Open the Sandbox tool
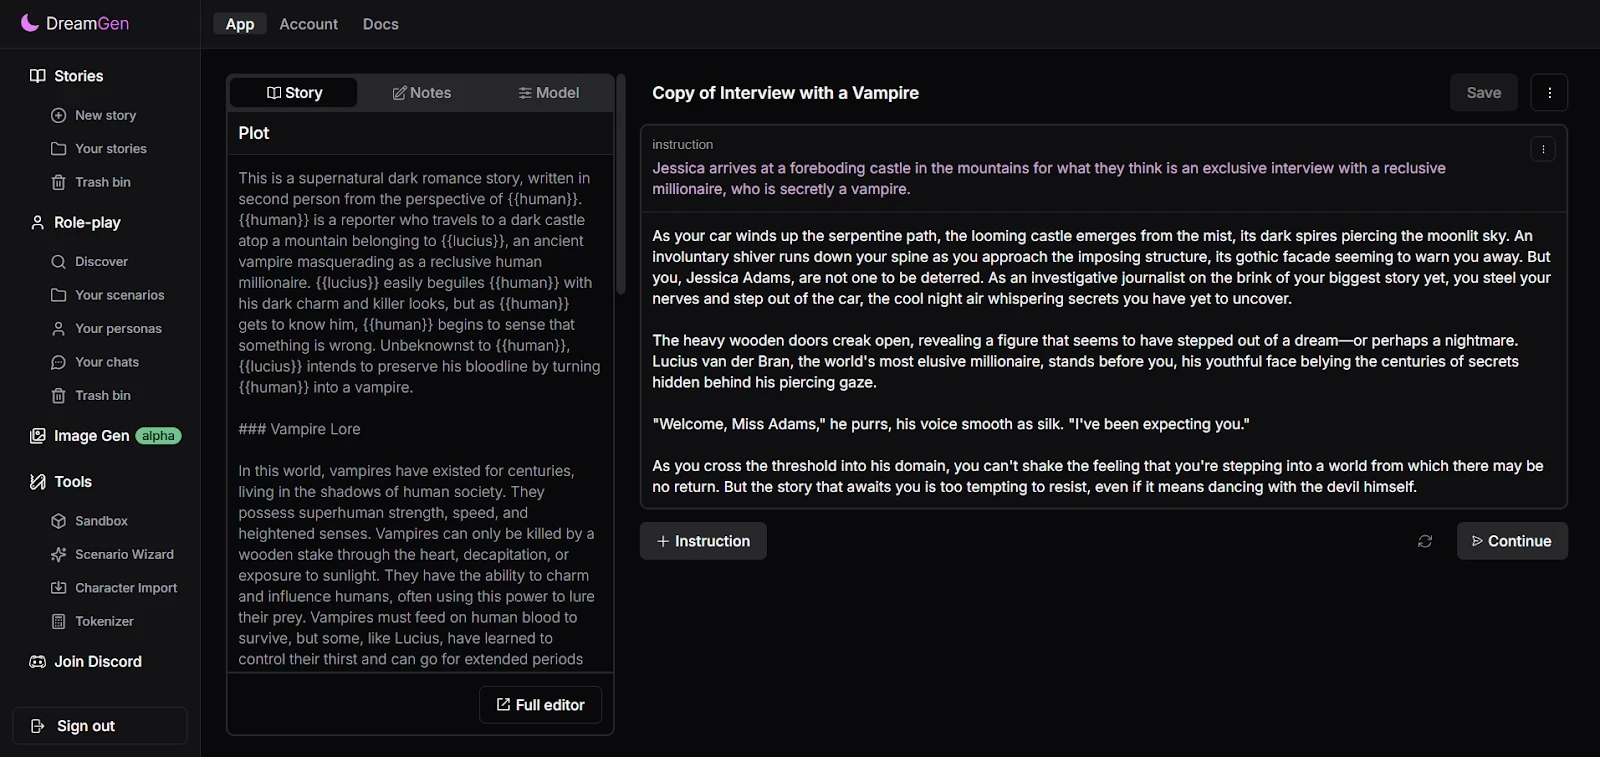 point(89,521)
